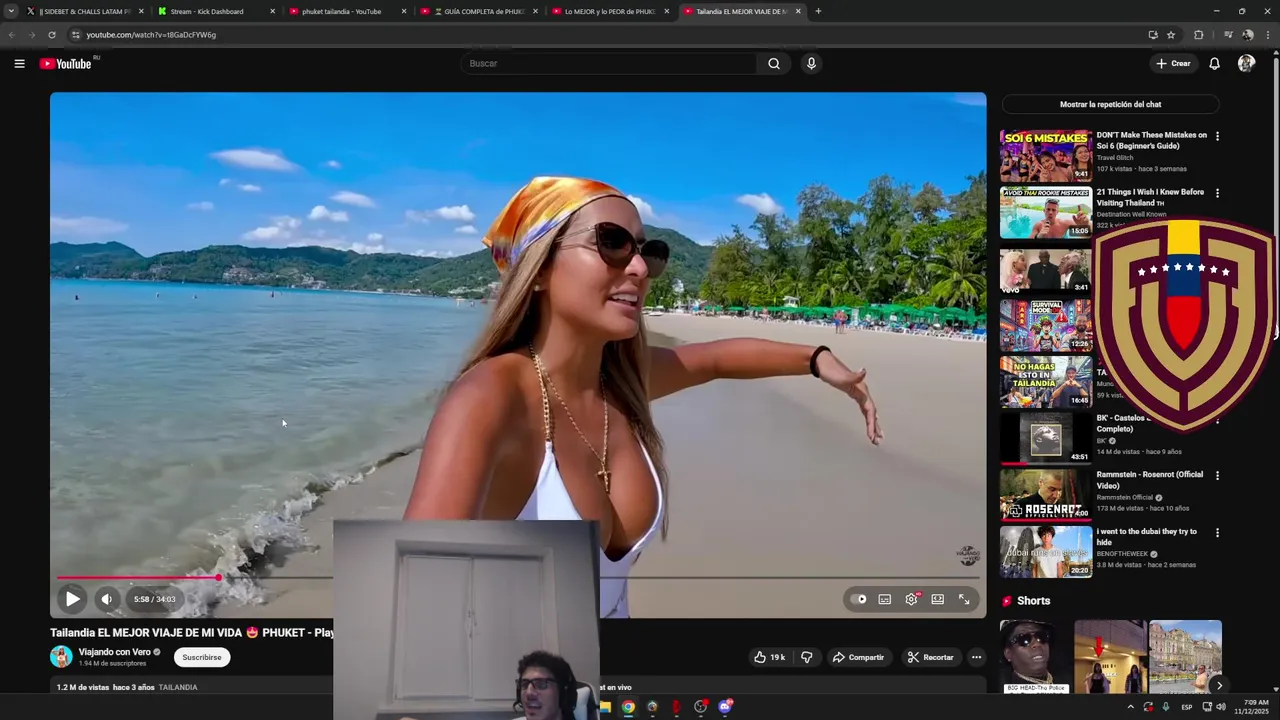This screenshot has width=1280, height=720.
Task: Open the YouTube account avatar menu
Action: tap(1246, 63)
